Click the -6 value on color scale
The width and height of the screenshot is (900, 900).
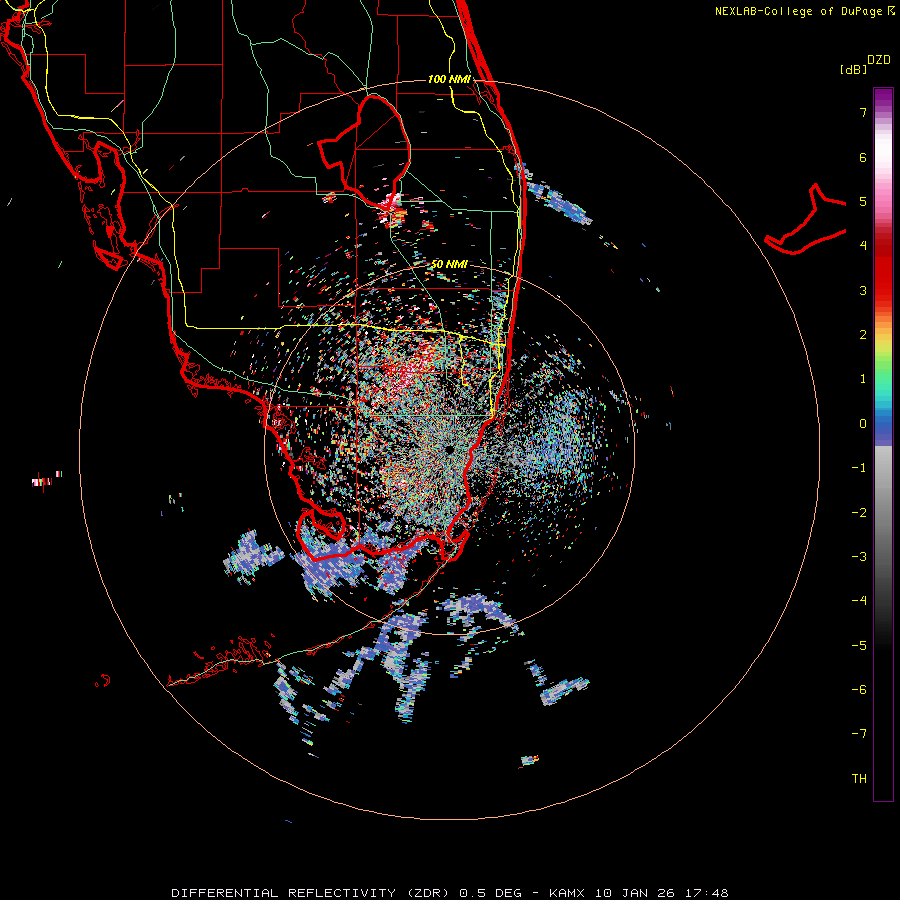pos(859,690)
